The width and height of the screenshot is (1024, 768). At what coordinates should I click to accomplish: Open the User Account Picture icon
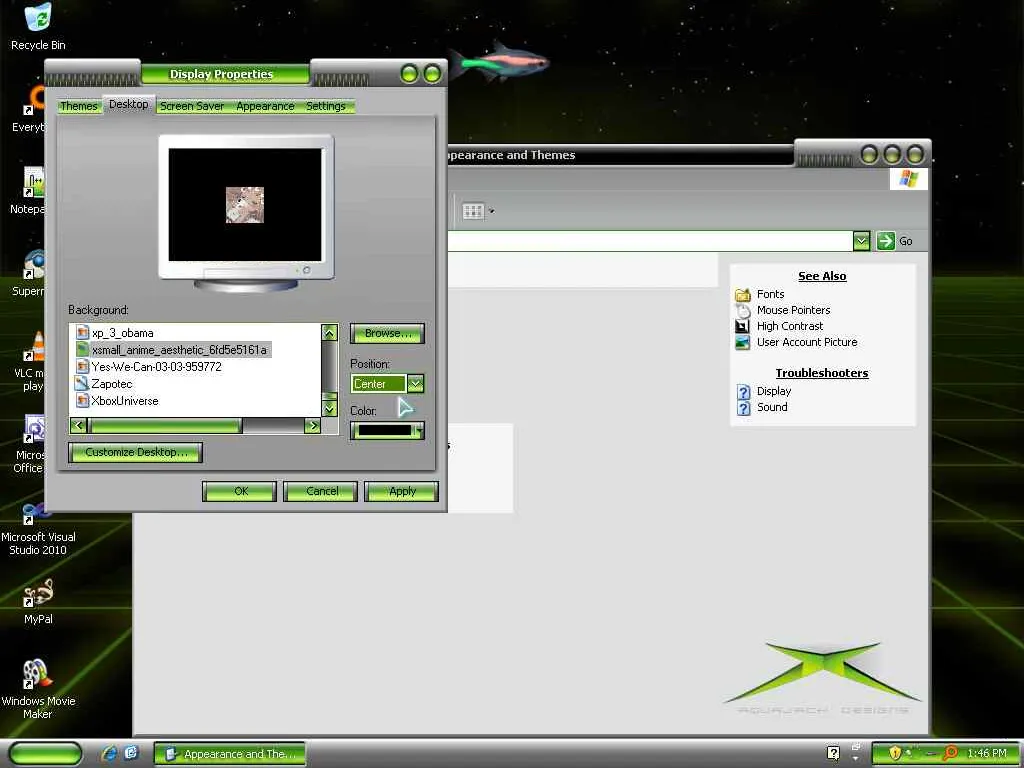coord(743,342)
